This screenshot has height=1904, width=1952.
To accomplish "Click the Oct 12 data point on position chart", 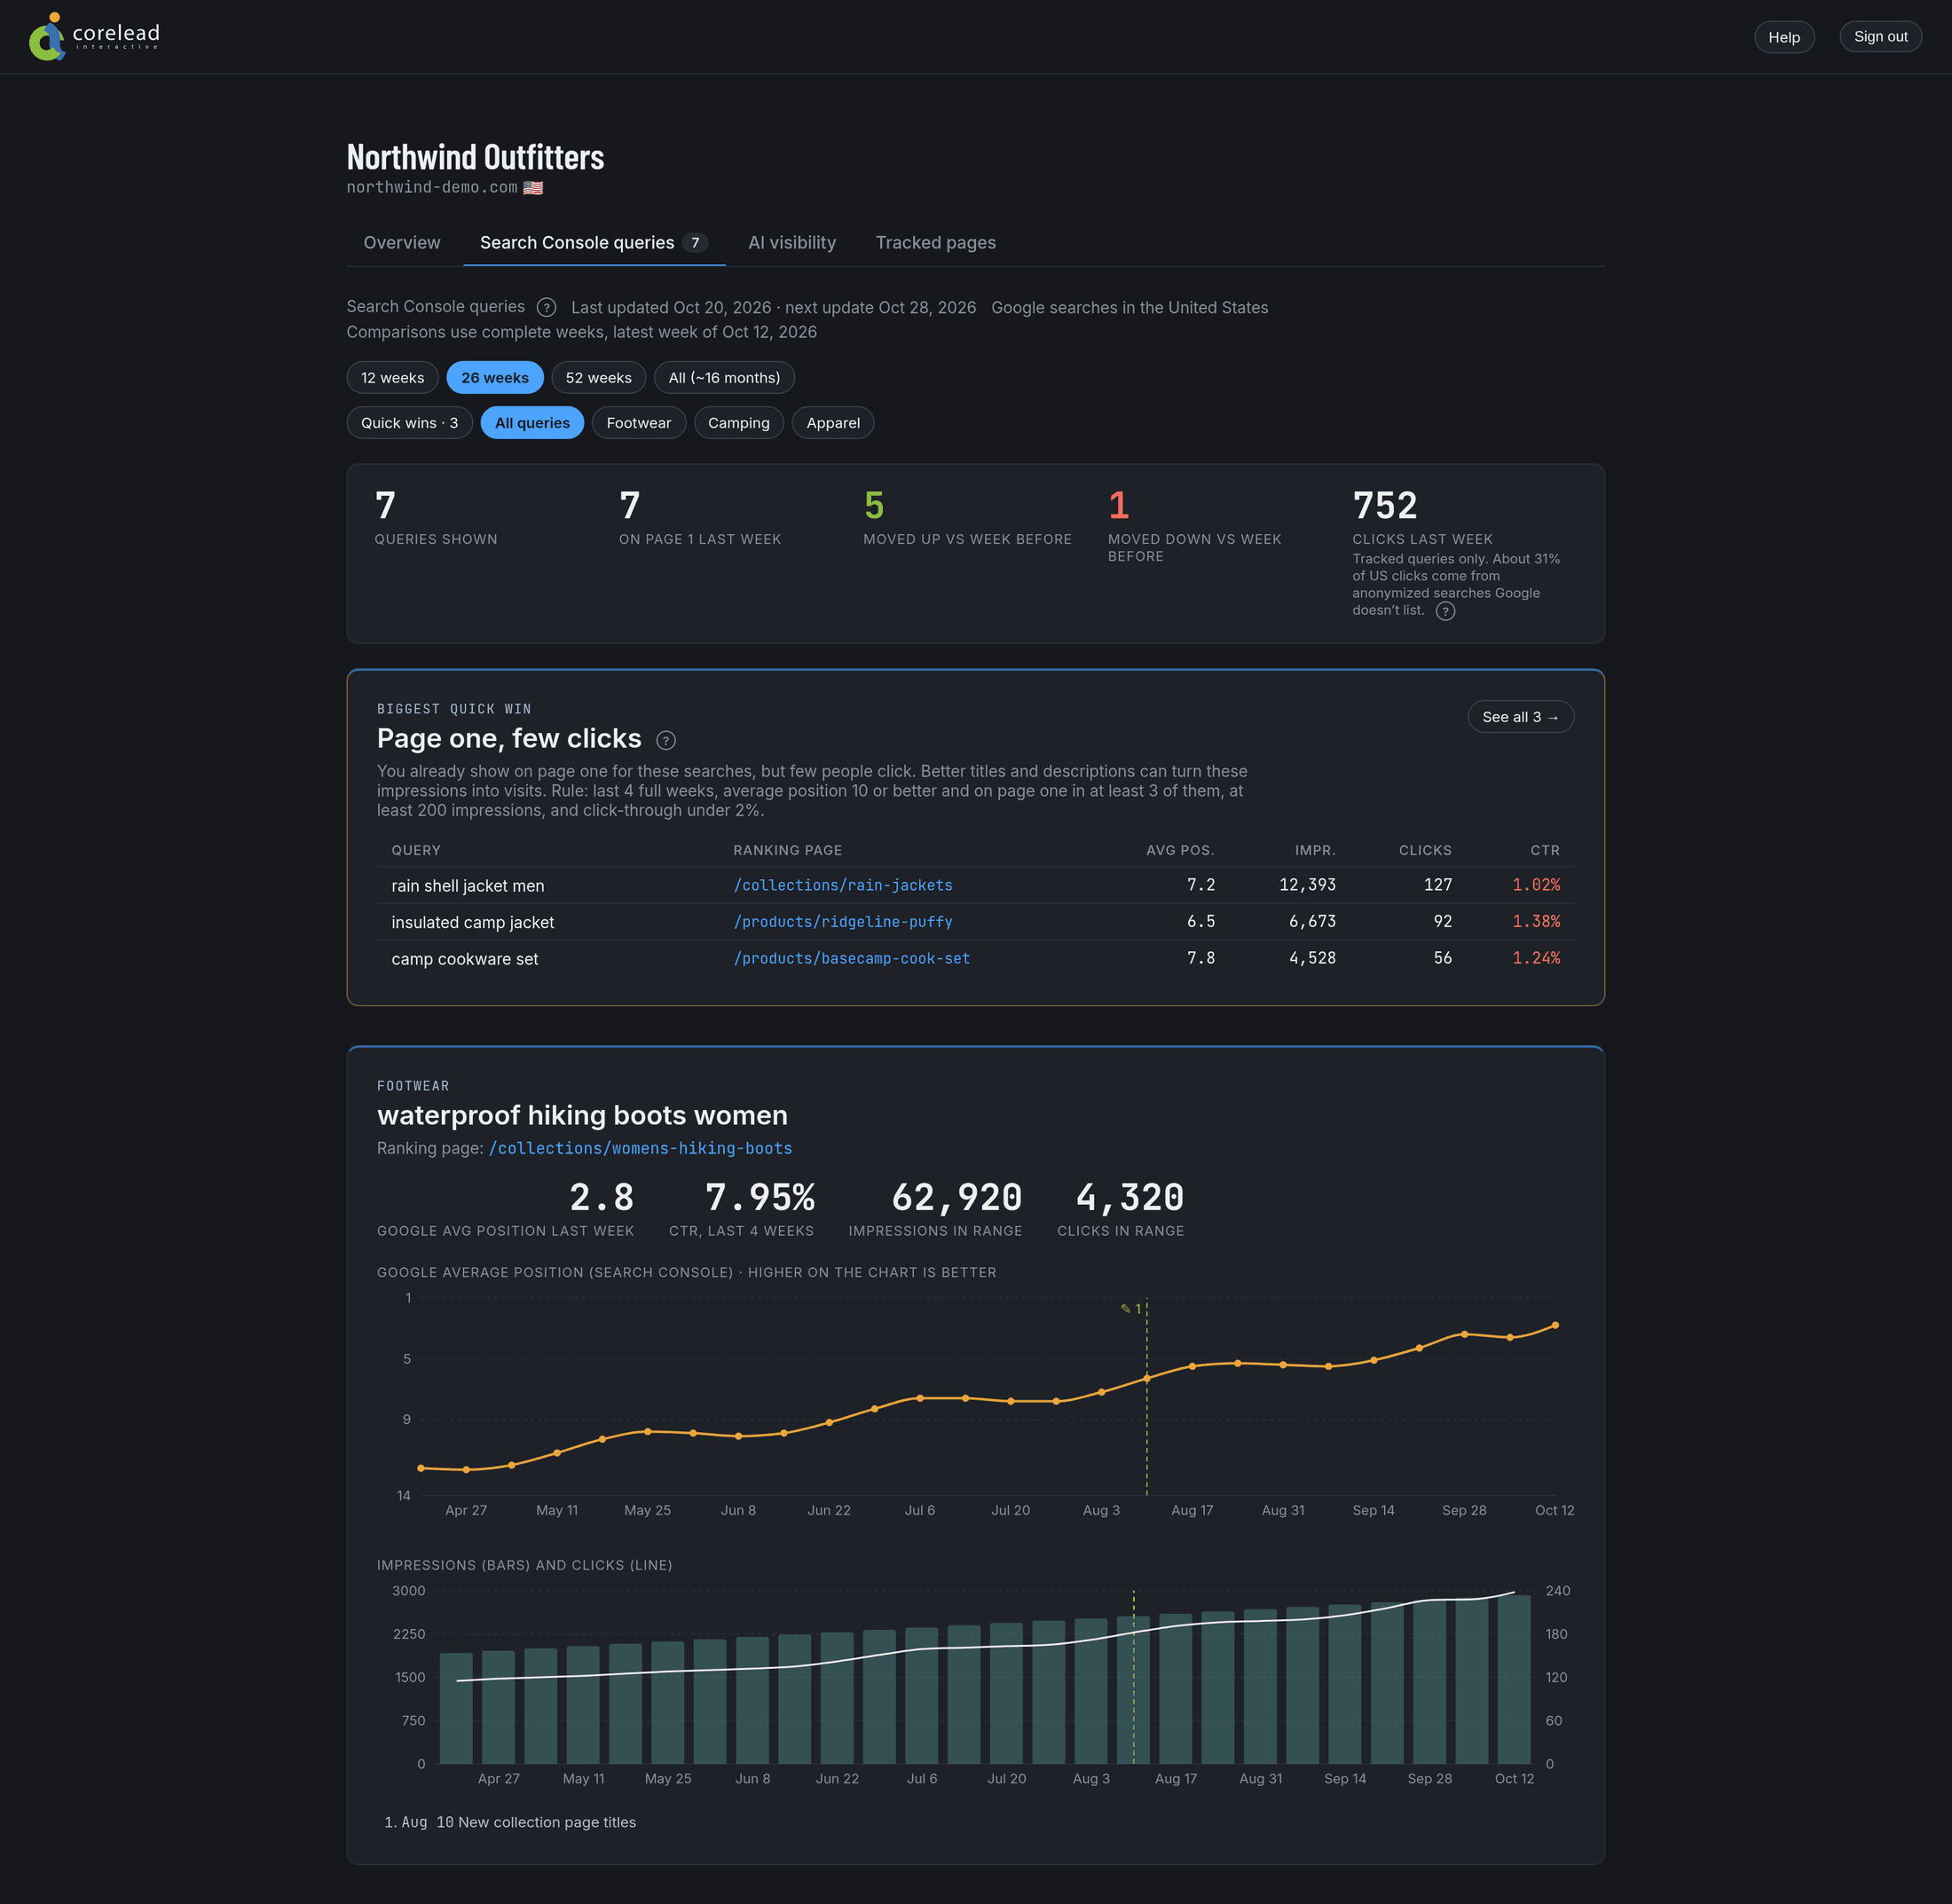I will pos(1555,1326).
